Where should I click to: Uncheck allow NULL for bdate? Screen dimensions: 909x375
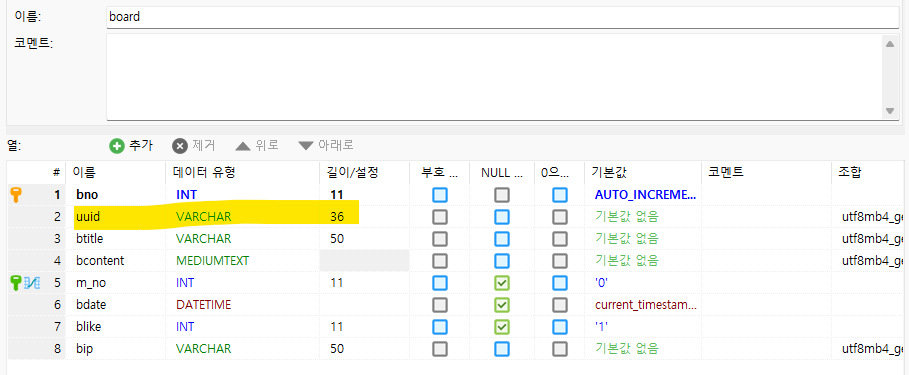click(502, 305)
